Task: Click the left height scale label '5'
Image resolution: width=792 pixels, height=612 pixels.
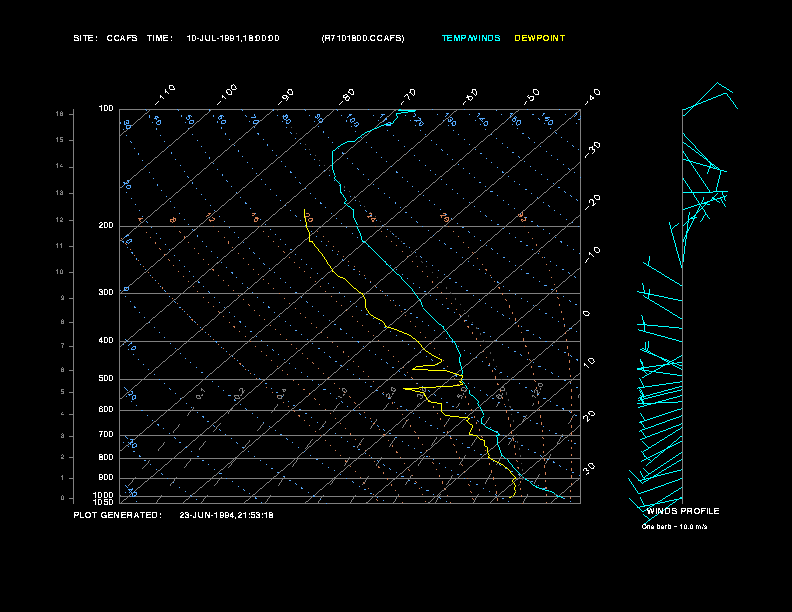Action: pos(63,392)
